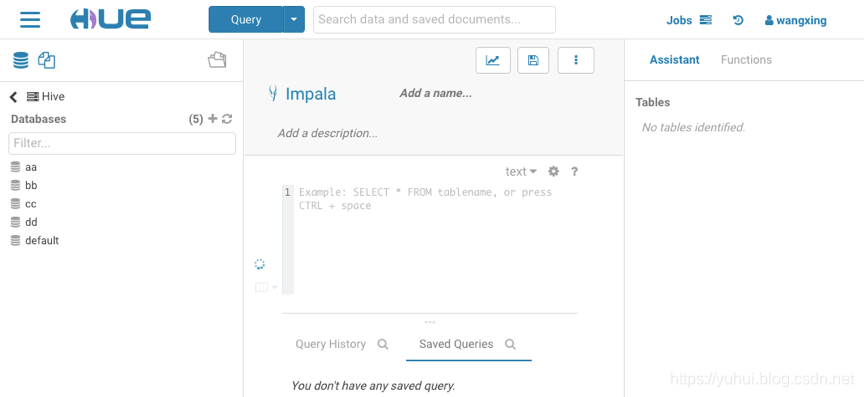Select the SQL database sources icon
This screenshot has height=397, width=864.
tap(21, 60)
